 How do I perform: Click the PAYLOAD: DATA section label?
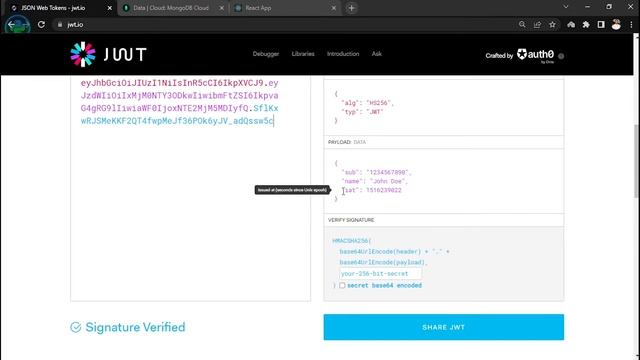coord(347,142)
